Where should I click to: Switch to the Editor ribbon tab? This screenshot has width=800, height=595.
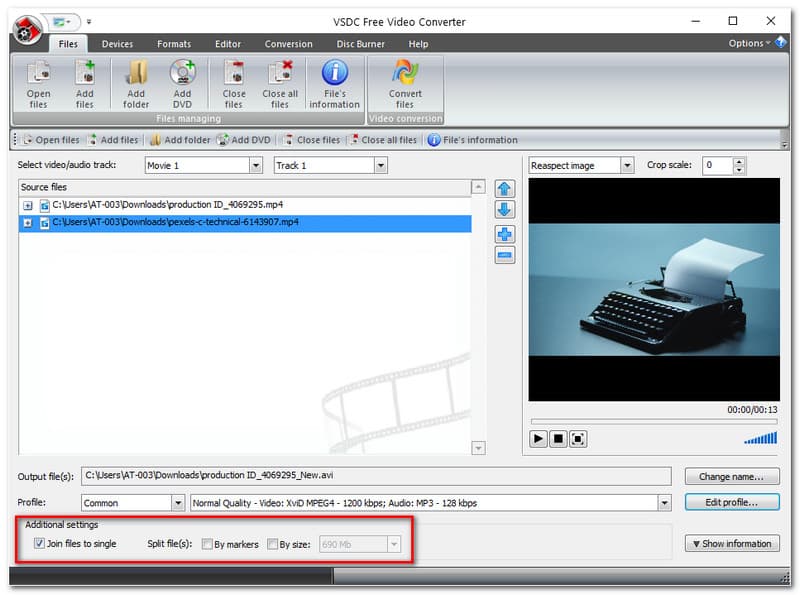tap(228, 44)
